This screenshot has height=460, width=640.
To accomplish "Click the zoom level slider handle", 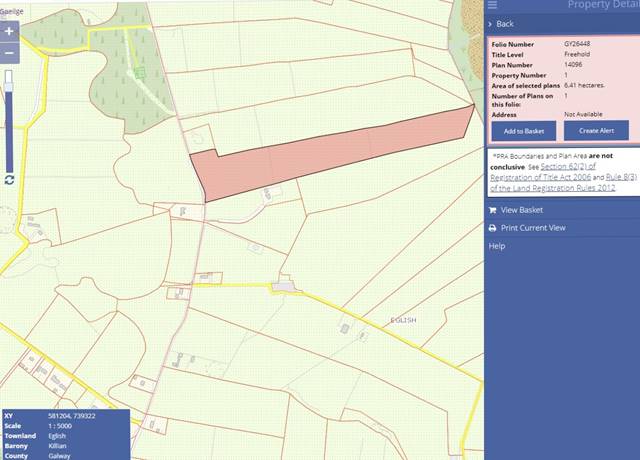I will [x=9, y=86].
